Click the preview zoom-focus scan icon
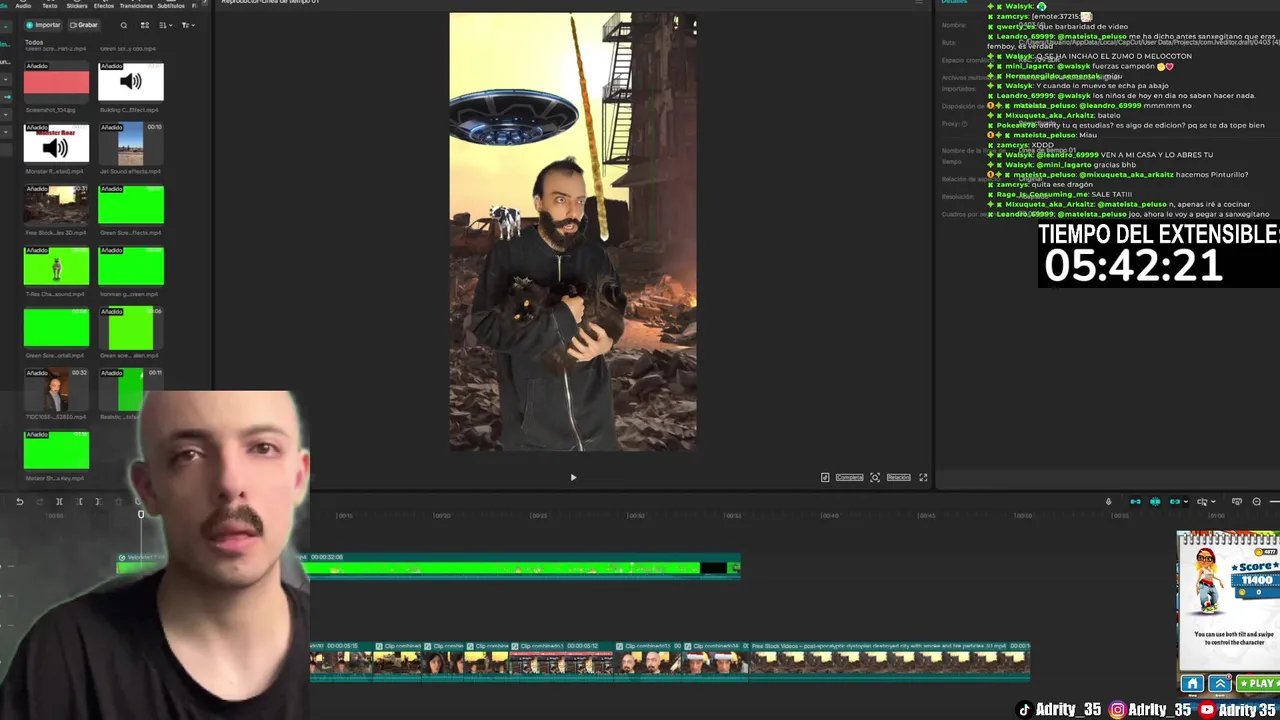Viewport: 1280px width, 720px height. click(x=875, y=477)
